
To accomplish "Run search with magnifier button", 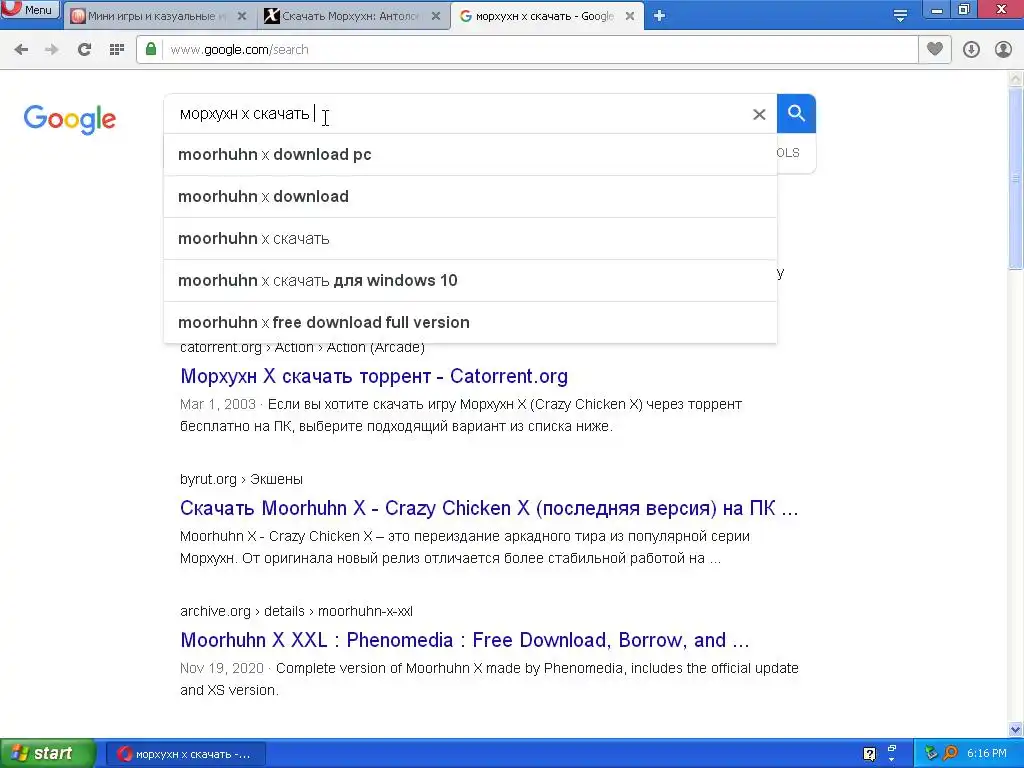I will click(x=796, y=114).
